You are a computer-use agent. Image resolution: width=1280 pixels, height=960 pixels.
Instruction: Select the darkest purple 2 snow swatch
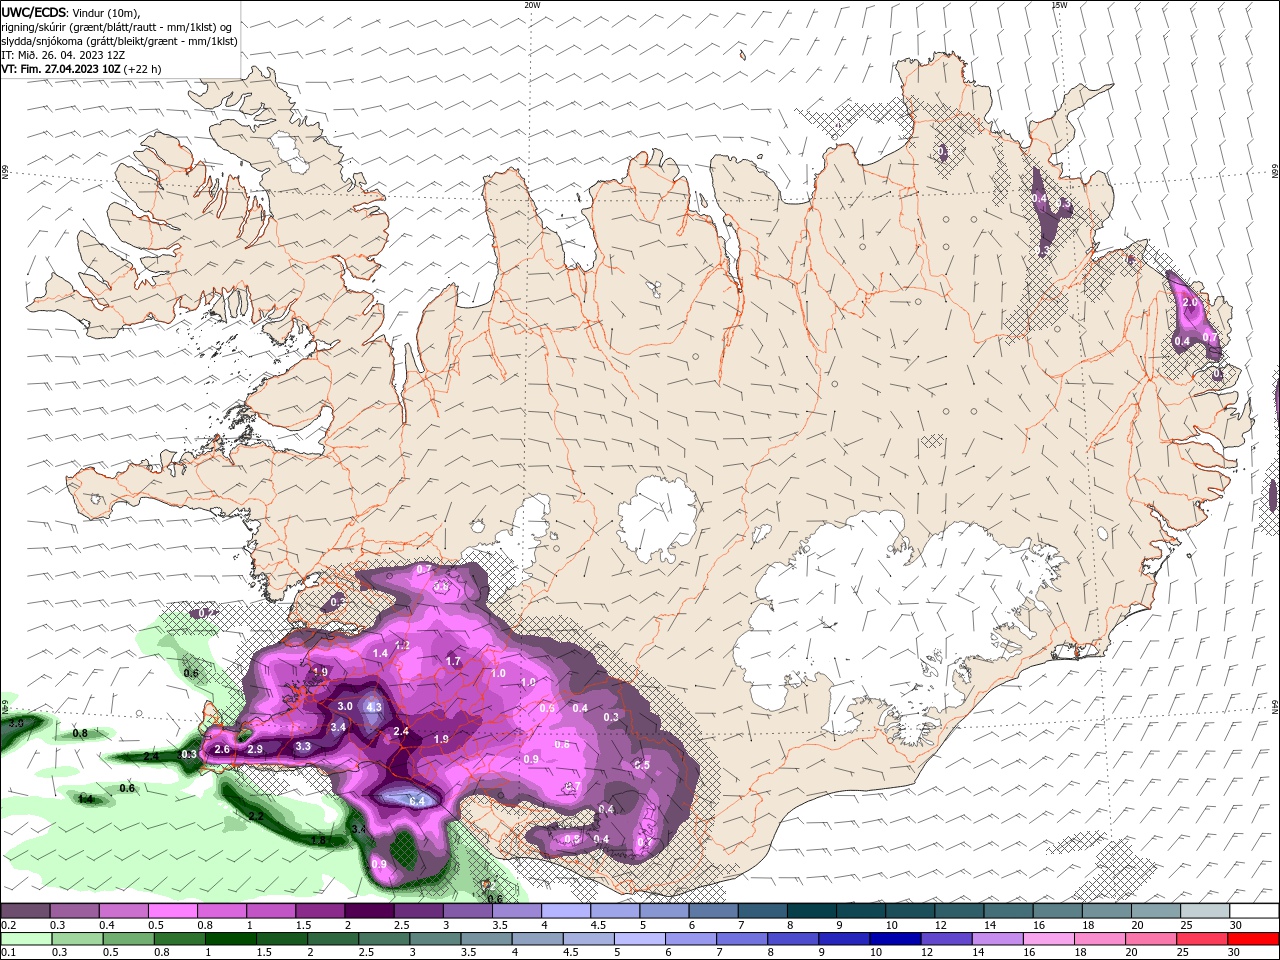(x=369, y=911)
